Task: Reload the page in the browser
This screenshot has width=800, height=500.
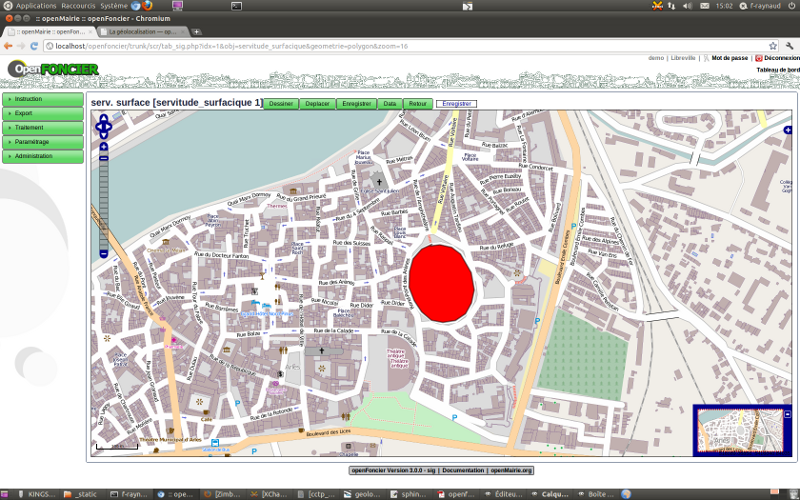Action: (x=34, y=46)
